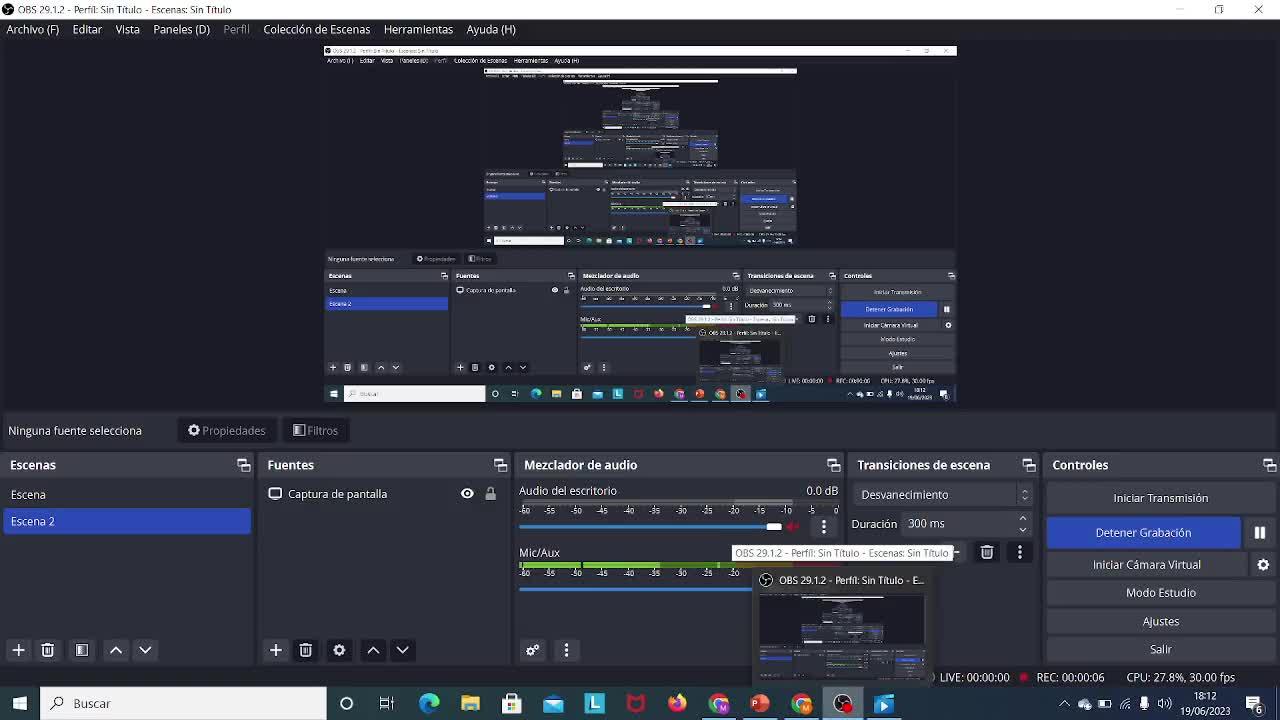Image resolution: width=1280 pixels, height=720 pixels.
Task: Undock the Controles panel
Action: [1269, 465]
